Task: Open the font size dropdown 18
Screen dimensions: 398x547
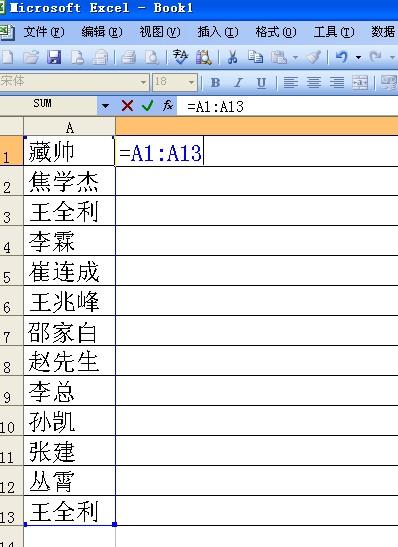Action: click(x=191, y=83)
